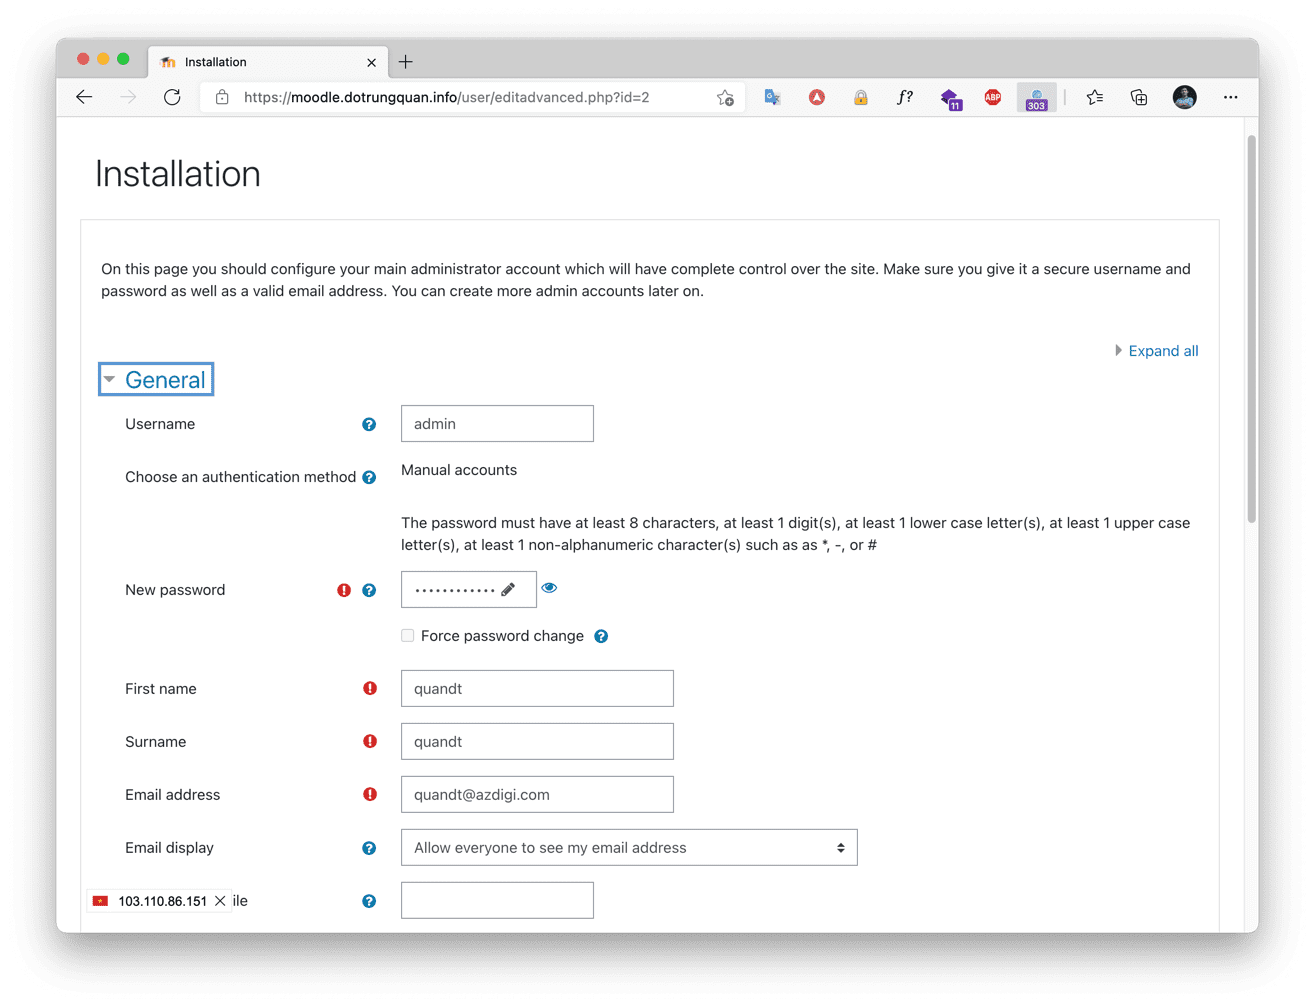Click required icon beside First name

coord(370,688)
